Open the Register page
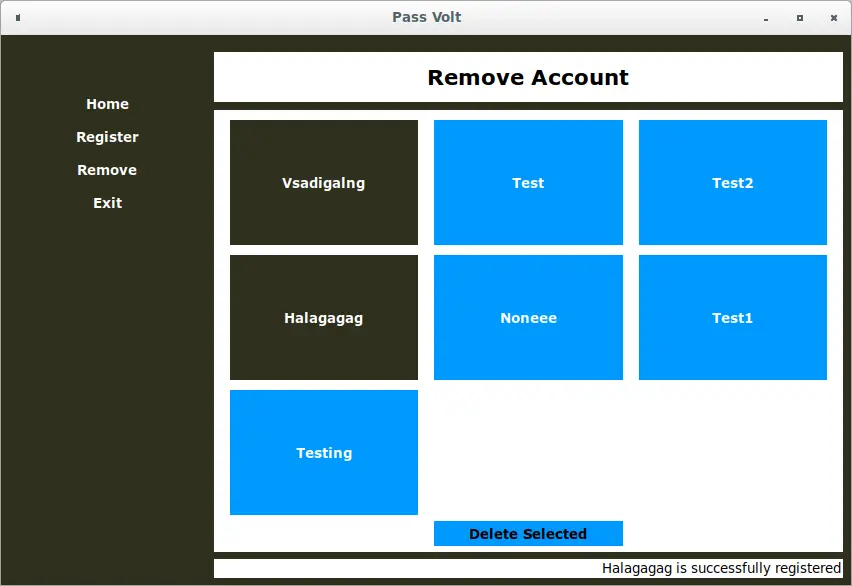852x586 pixels. coord(107,136)
